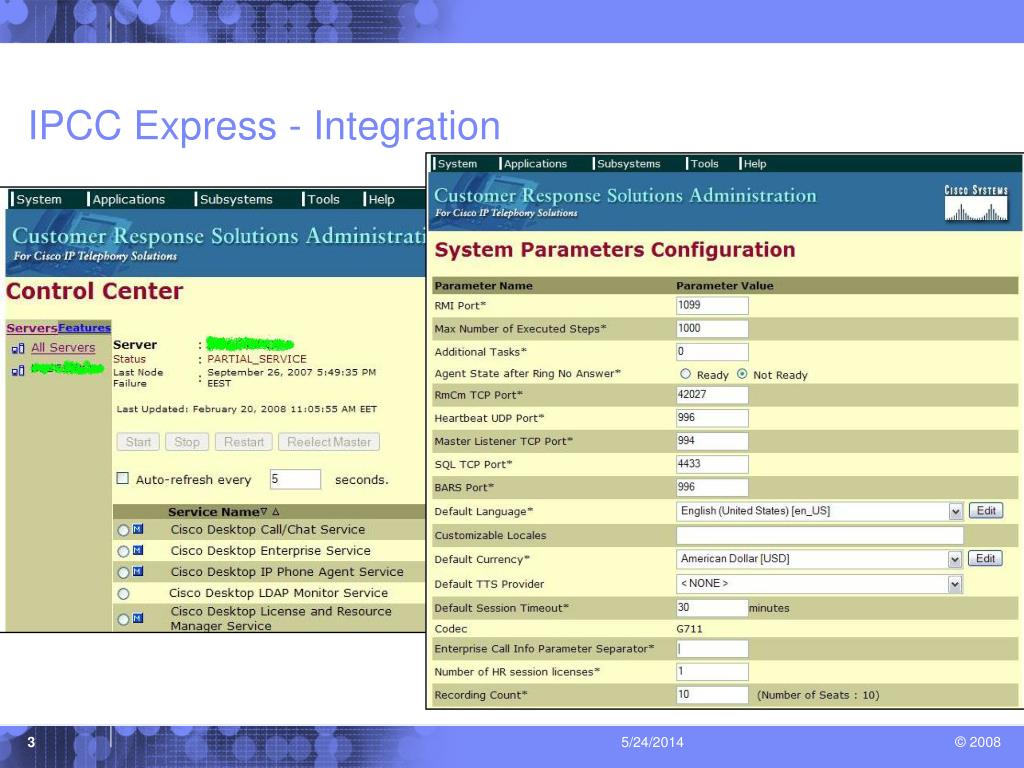Open the Default Language dropdown
Image resolution: width=1024 pixels, height=768 pixels.
pos(955,511)
